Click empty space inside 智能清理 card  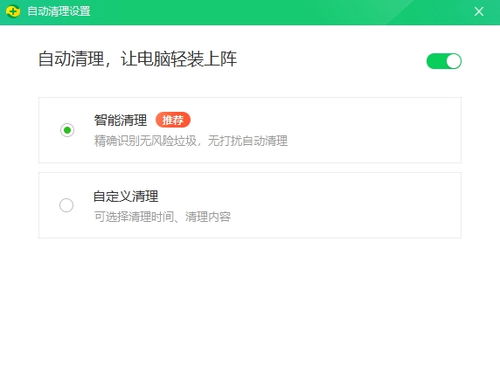coord(367,130)
